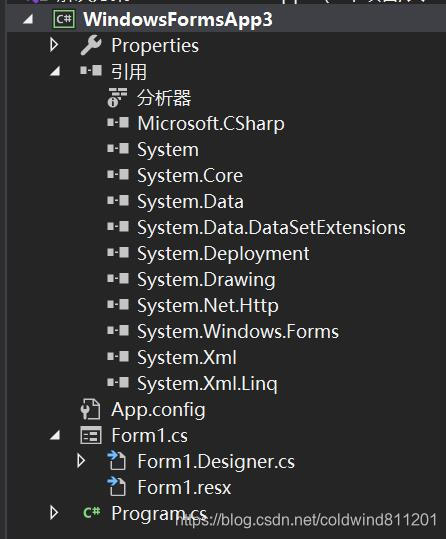Click the reference icon of System.Deployment
Image resolution: width=446 pixels, height=539 pixels.
click(x=118, y=253)
